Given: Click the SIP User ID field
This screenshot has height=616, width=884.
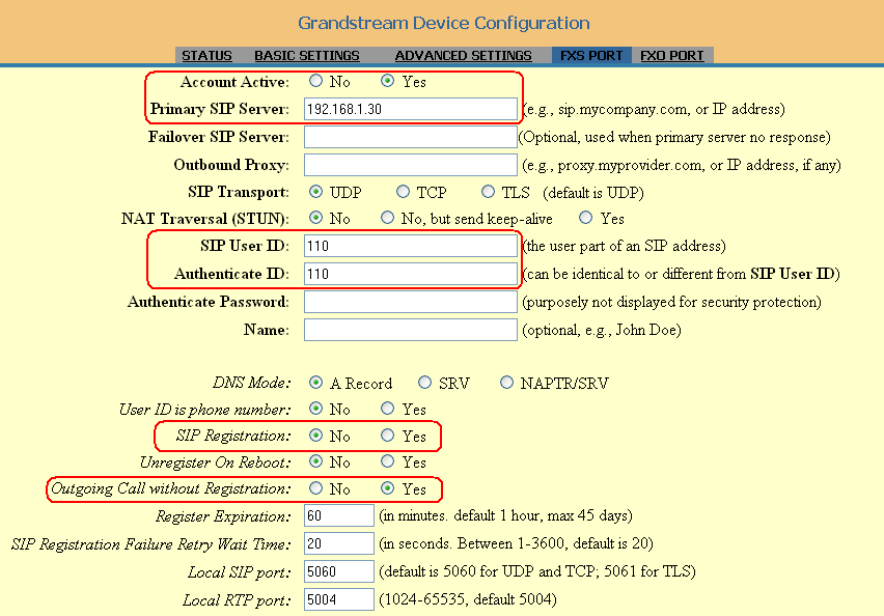Looking at the screenshot, I should point(410,246).
